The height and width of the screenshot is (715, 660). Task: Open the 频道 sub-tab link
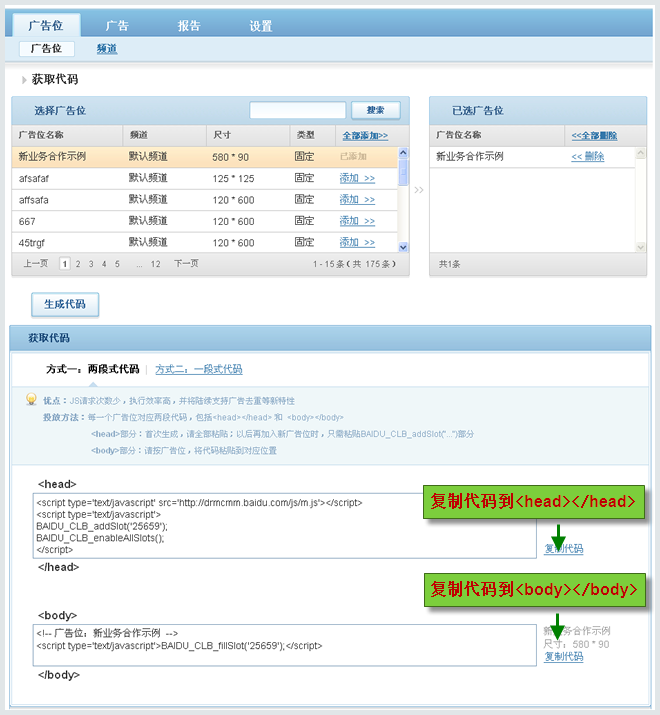pos(107,49)
